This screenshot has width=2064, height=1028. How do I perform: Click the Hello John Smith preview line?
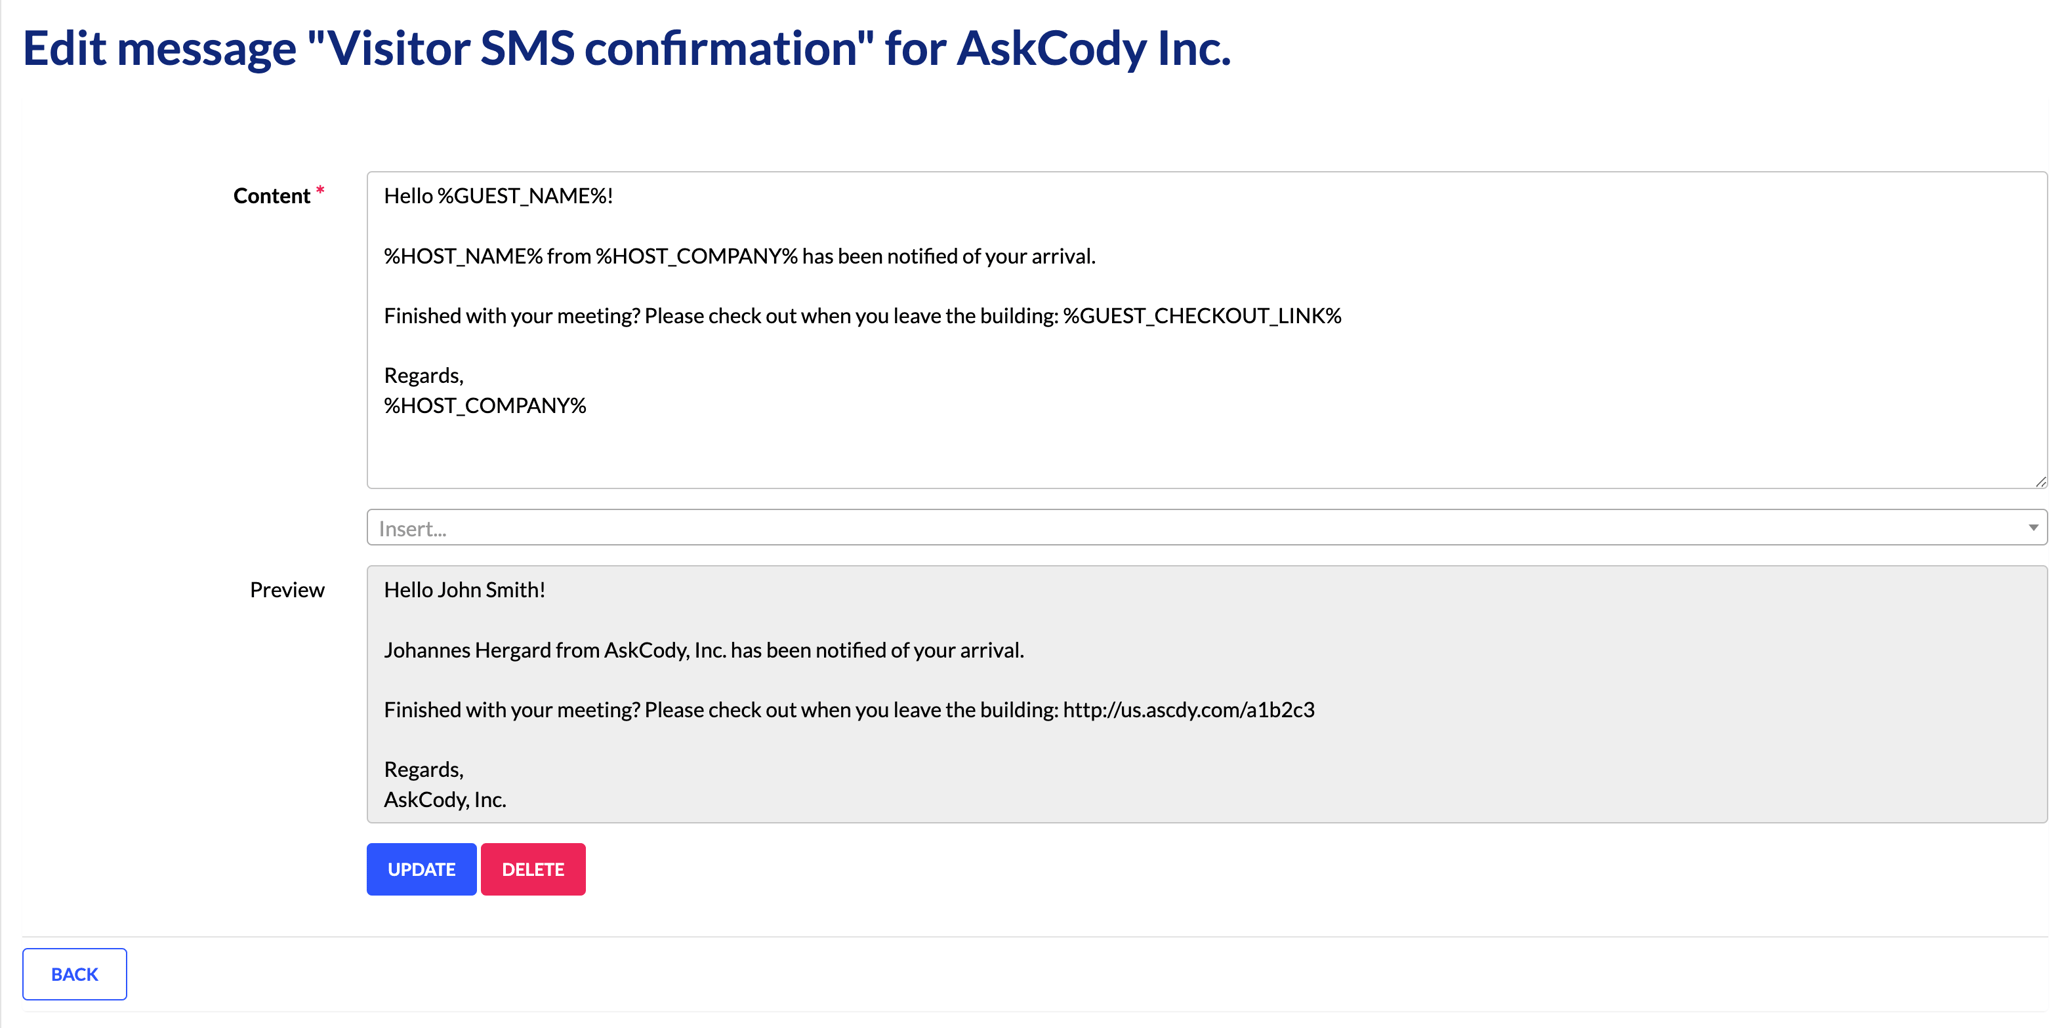464,590
